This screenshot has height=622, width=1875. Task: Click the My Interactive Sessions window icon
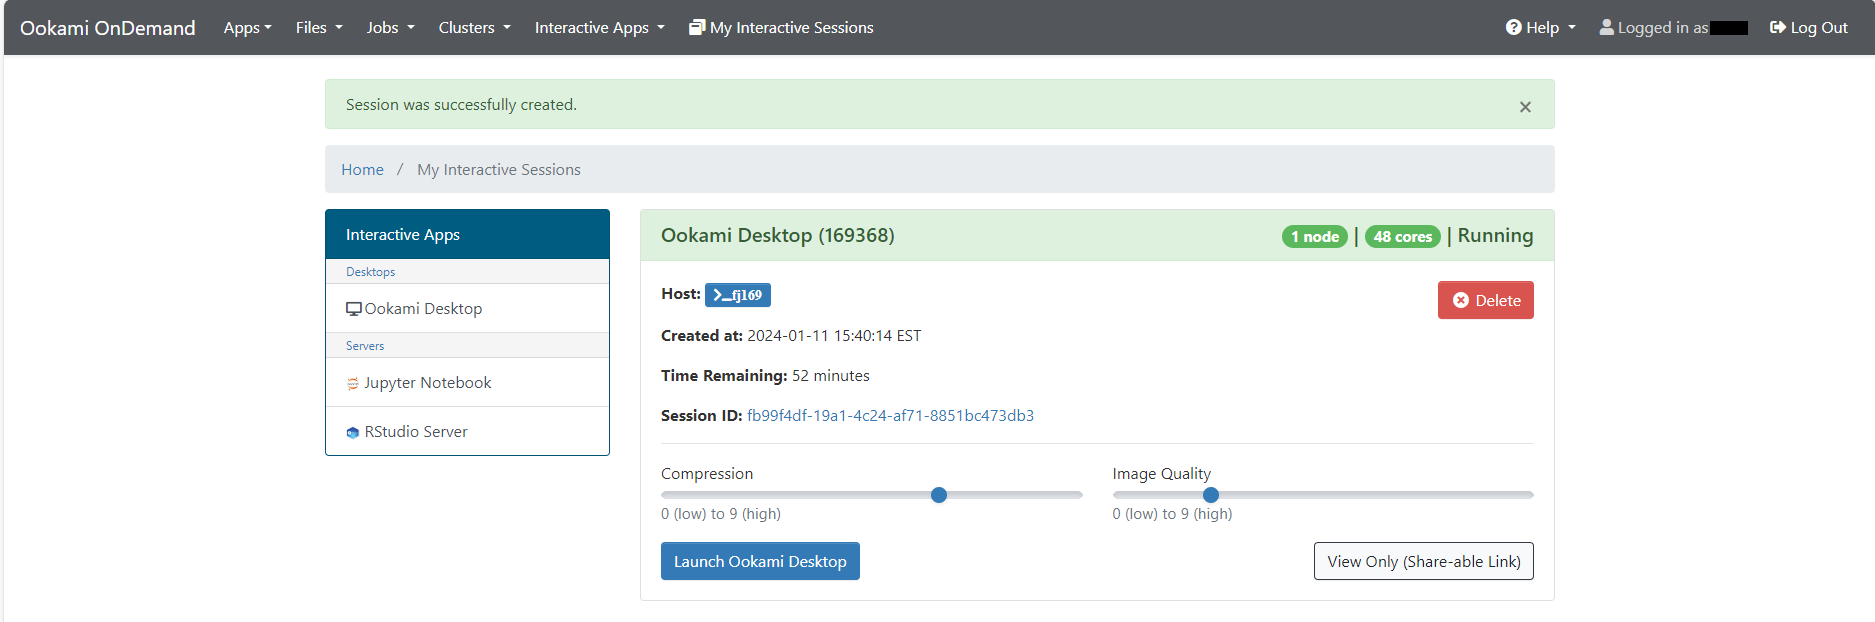[x=697, y=27]
